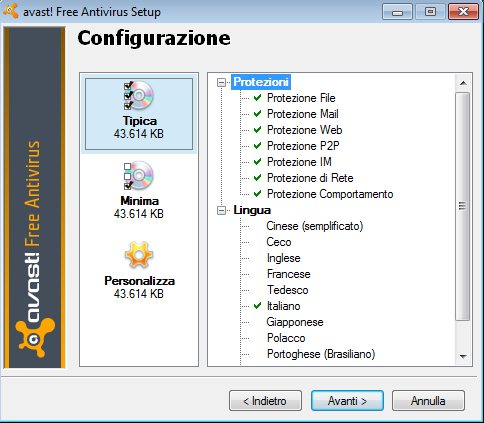484x423 pixels.
Task: Collapse the Lingua tree node
Action: pyautogui.click(x=221, y=210)
